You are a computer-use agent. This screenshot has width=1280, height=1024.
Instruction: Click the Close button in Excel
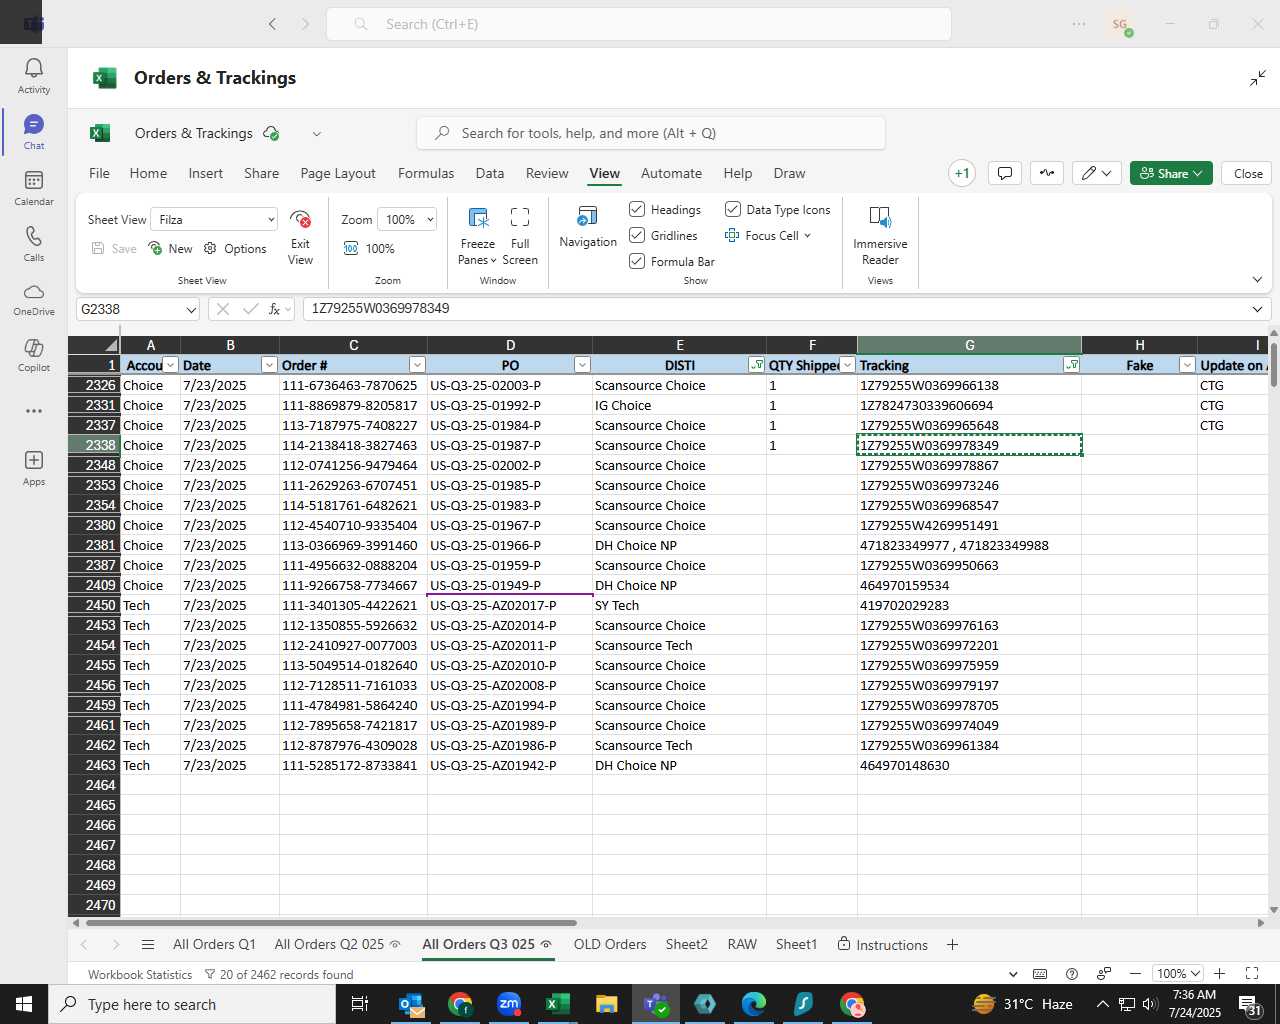(1248, 173)
